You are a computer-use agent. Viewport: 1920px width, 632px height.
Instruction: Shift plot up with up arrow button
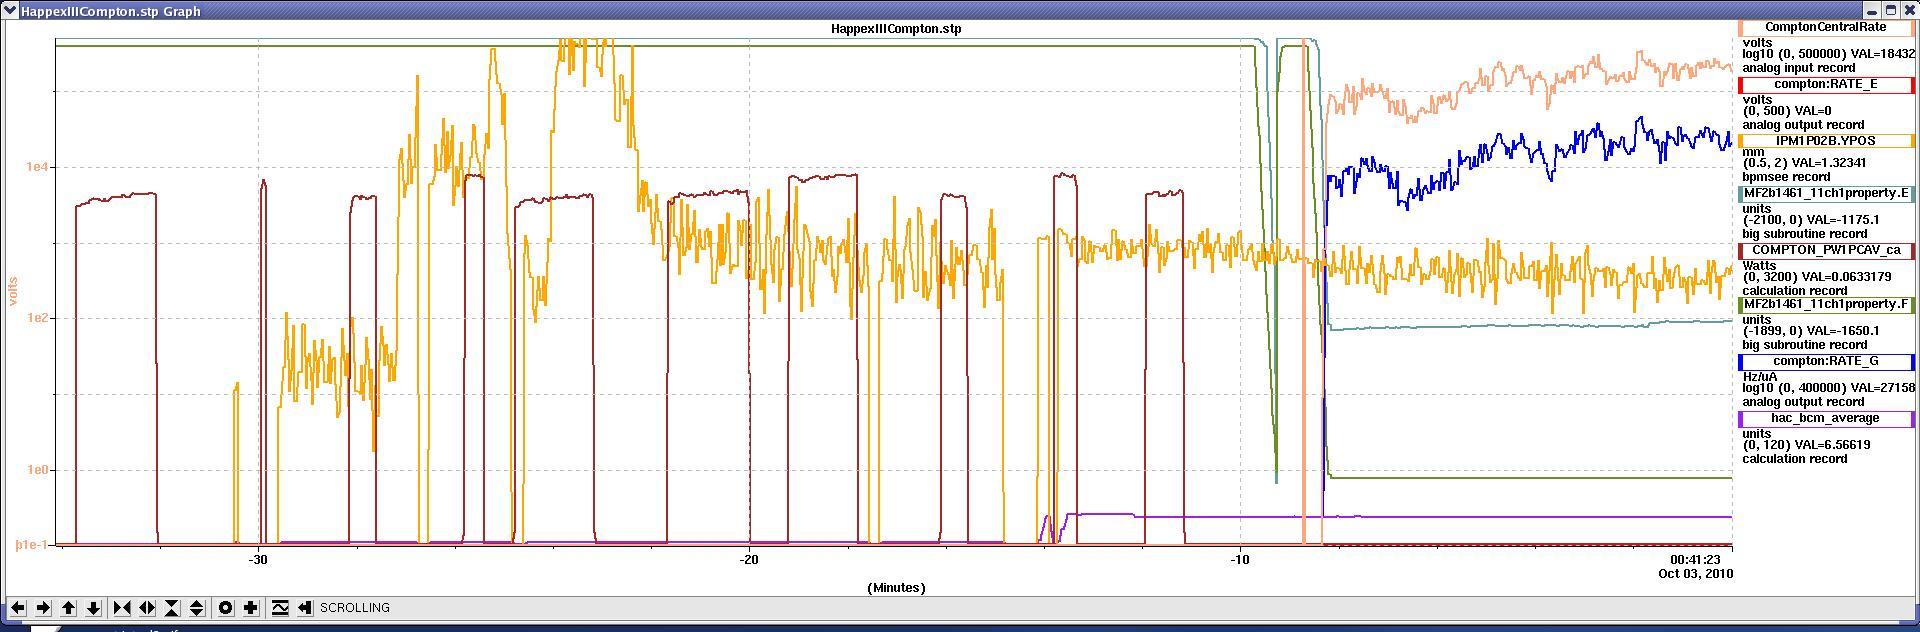pos(69,607)
